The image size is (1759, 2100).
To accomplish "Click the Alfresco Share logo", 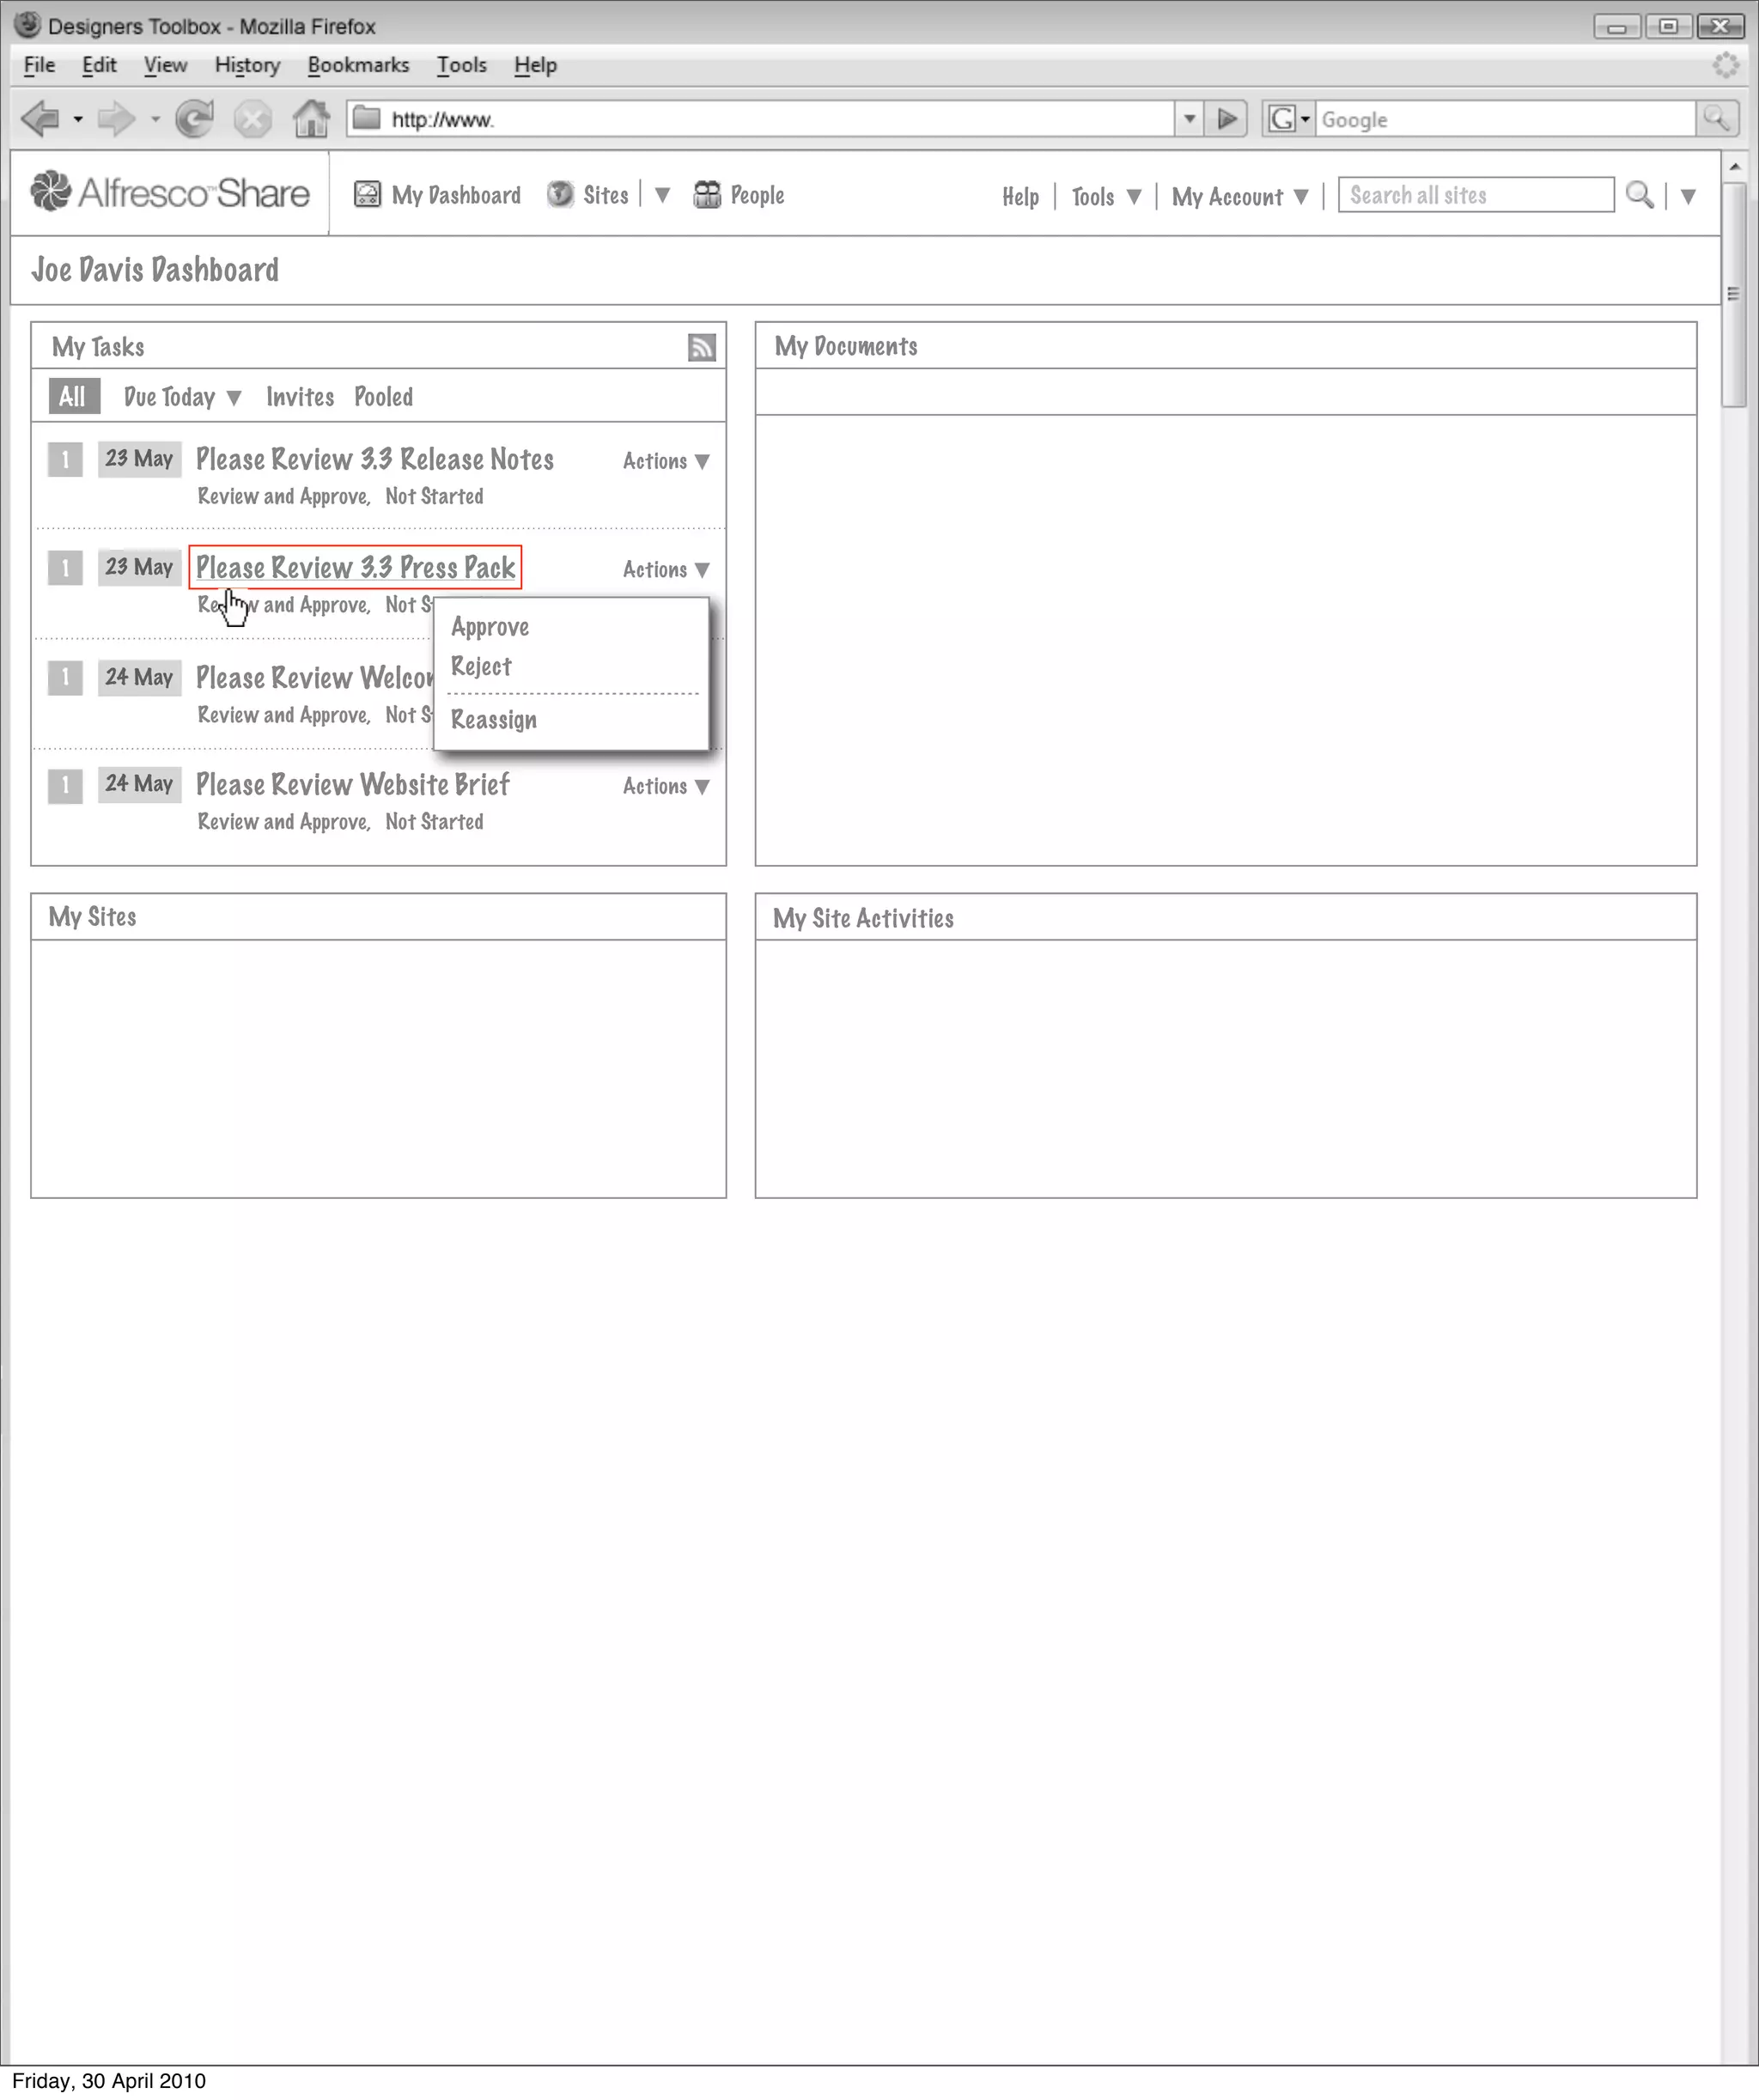I will 170,192.
